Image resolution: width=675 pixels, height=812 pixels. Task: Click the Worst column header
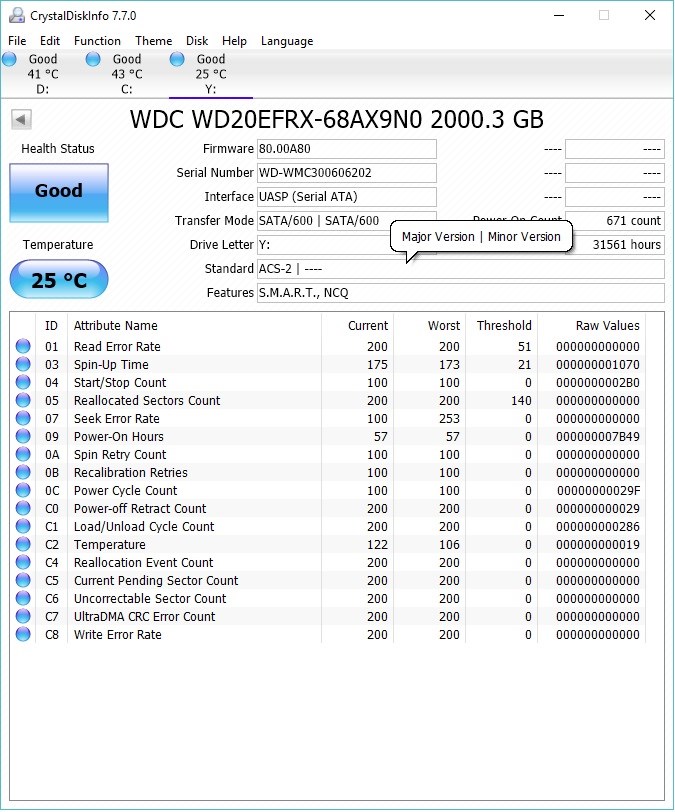(429, 326)
